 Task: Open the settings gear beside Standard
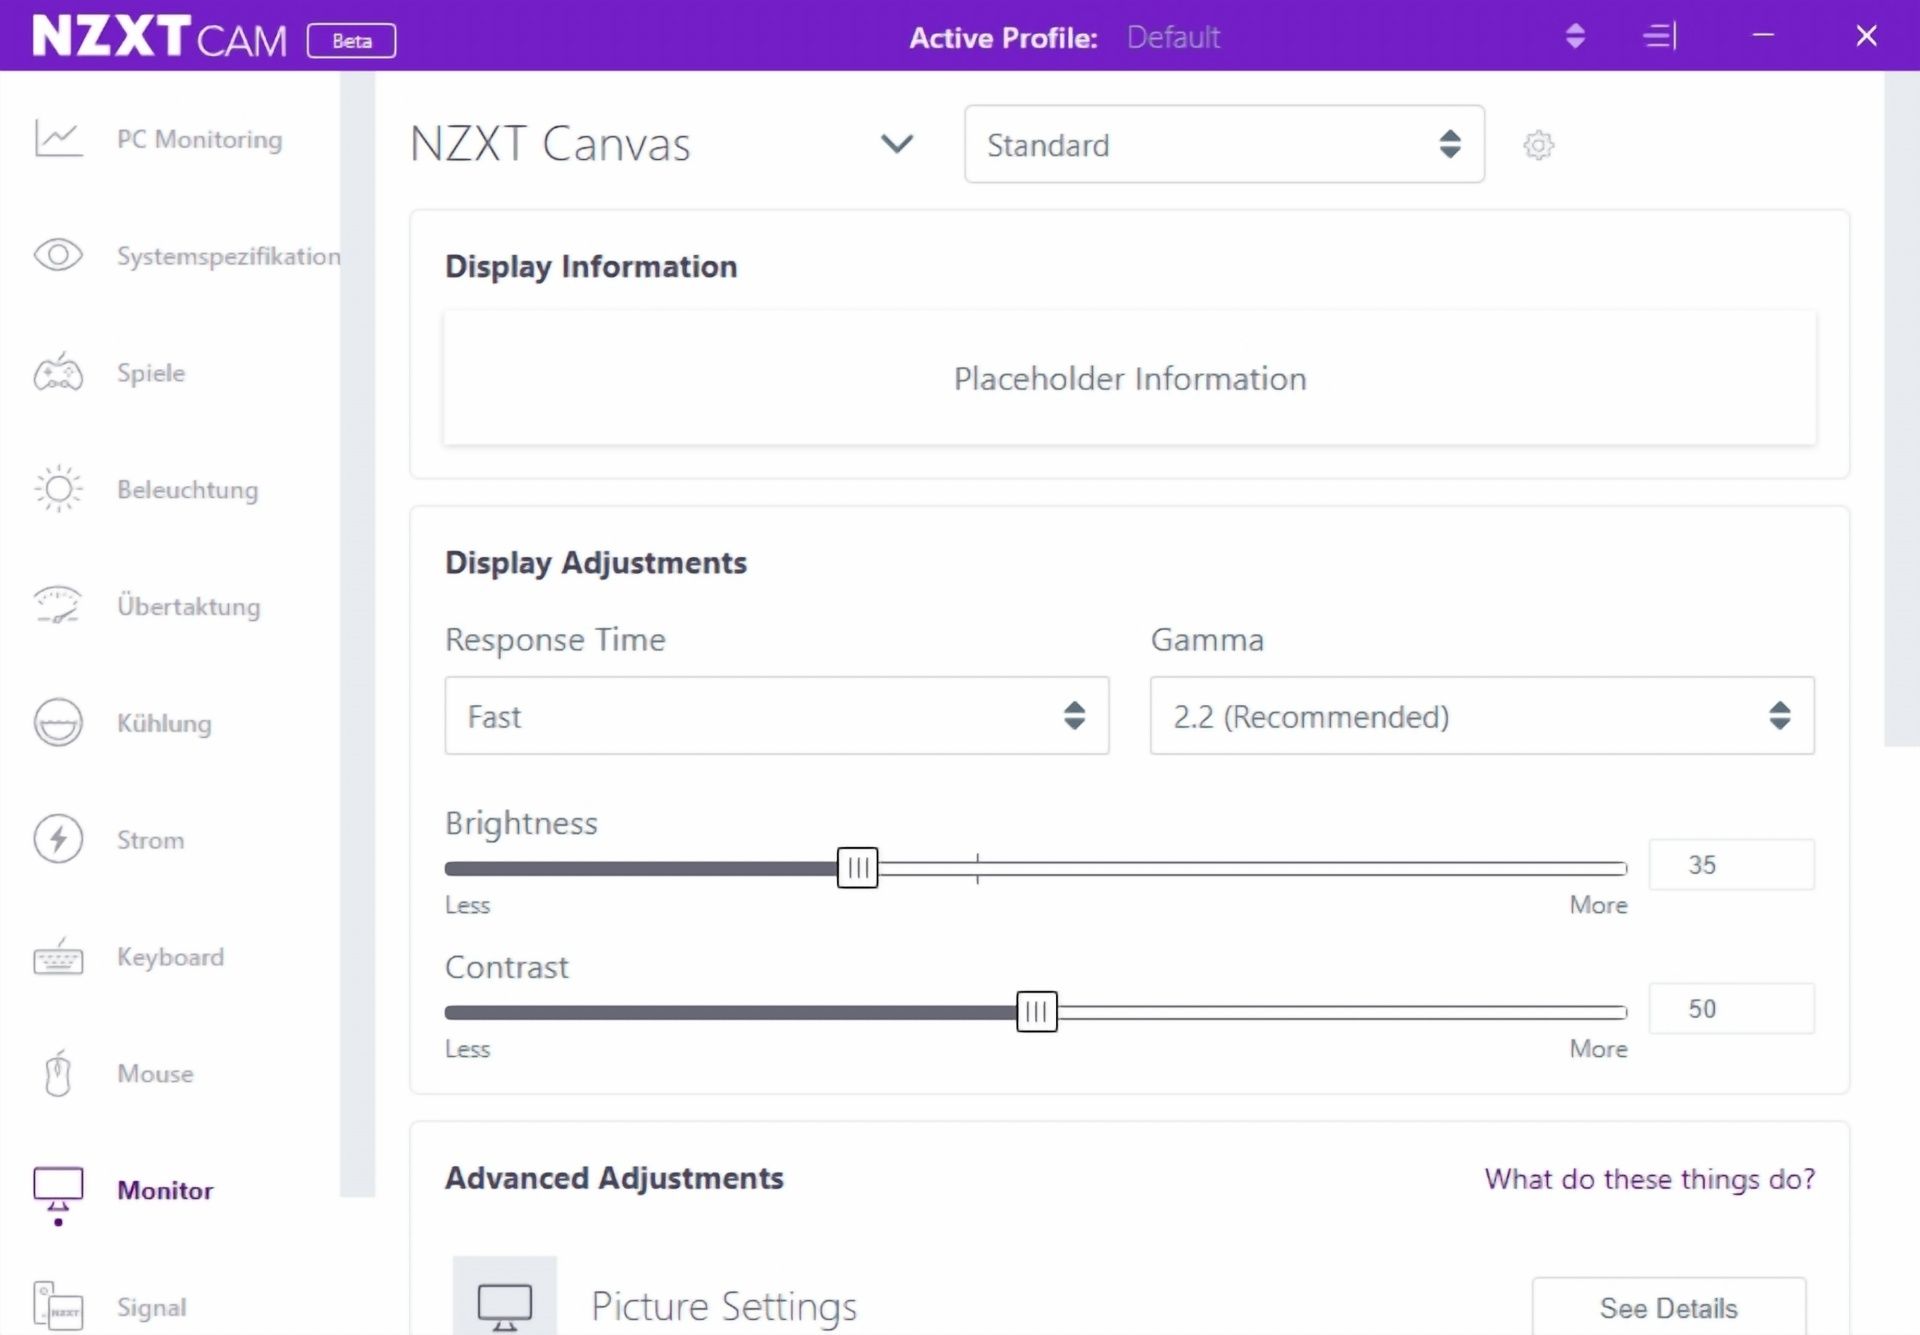[1538, 145]
